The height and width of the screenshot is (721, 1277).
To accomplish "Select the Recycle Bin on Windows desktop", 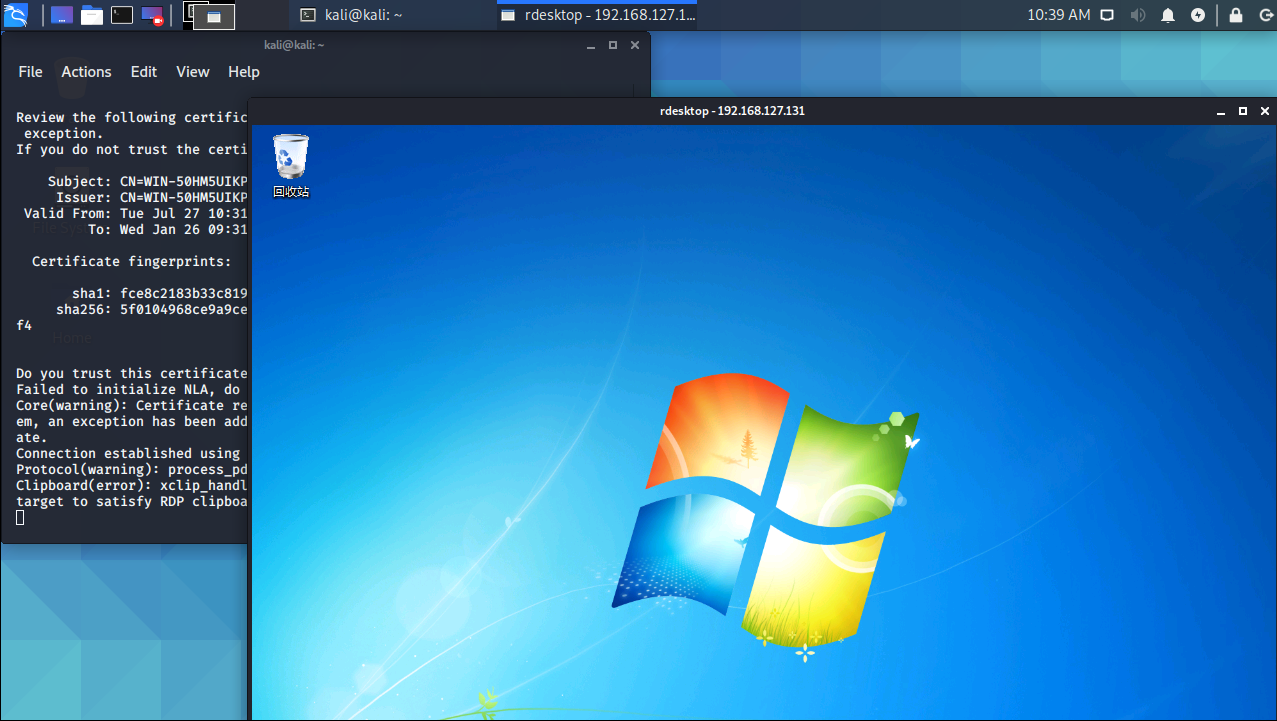I will click(x=291, y=166).
